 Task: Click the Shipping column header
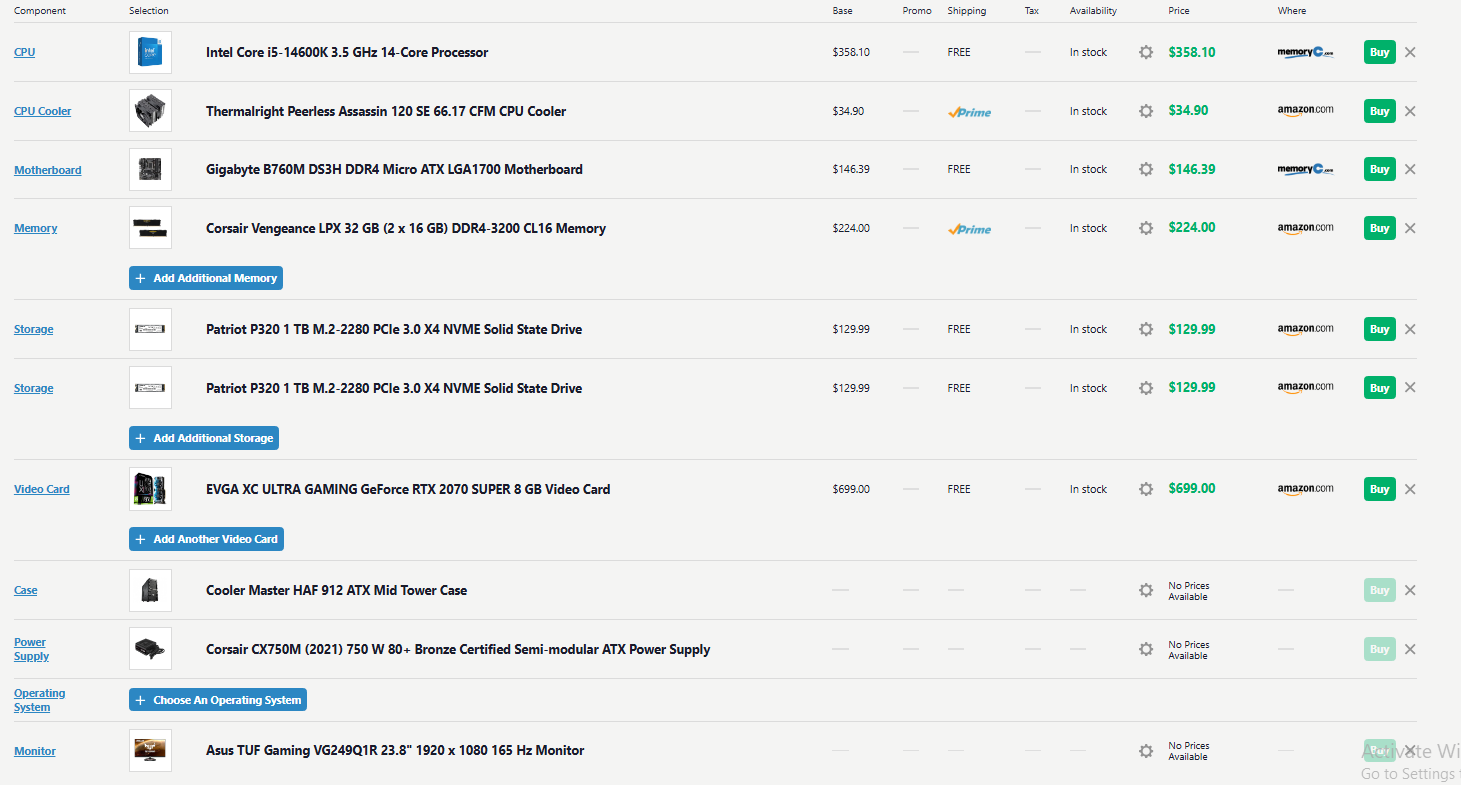(x=967, y=11)
